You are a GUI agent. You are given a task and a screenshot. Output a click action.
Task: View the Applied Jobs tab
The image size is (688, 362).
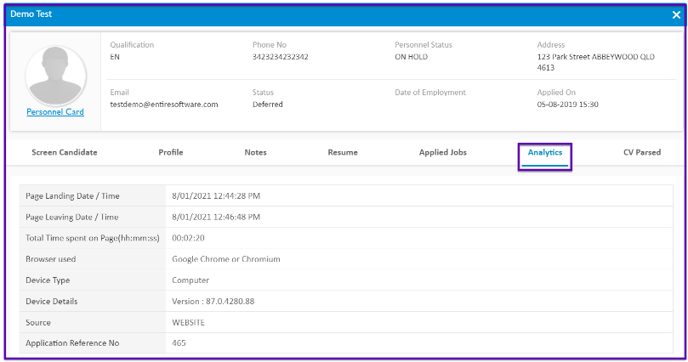click(x=443, y=152)
